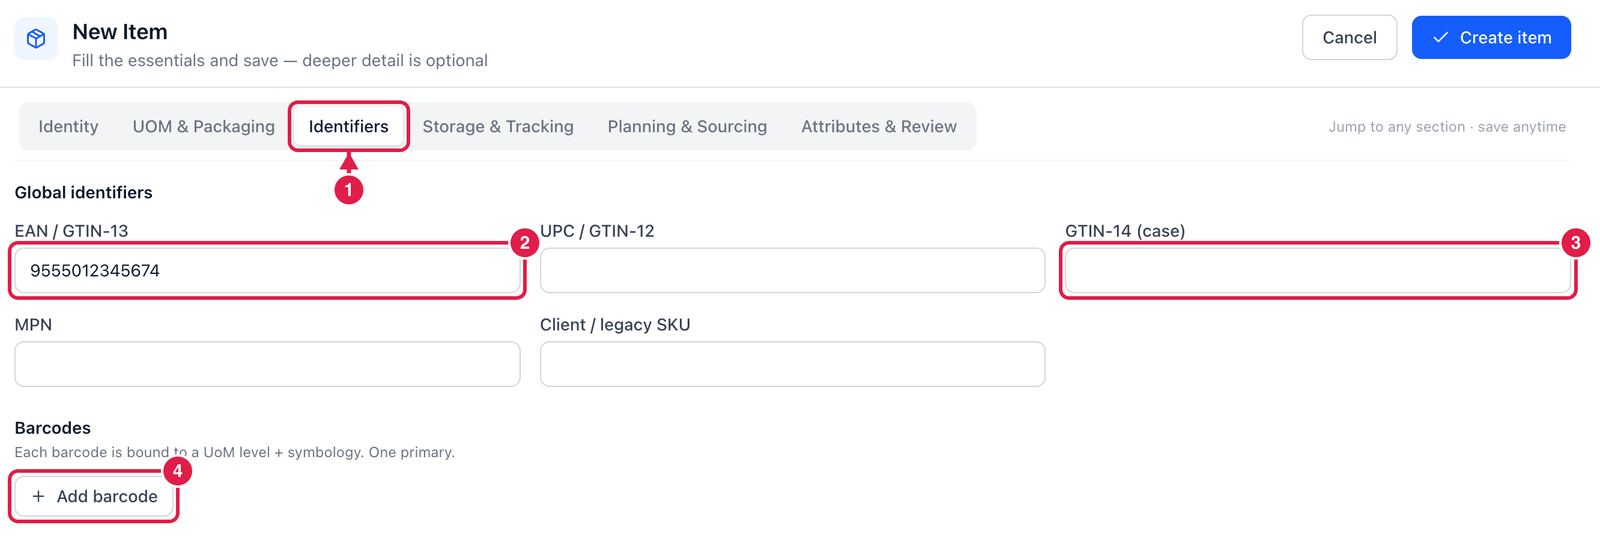Click the red numbered marker 2
The width and height of the screenshot is (1600, 560).
point(525,243)
